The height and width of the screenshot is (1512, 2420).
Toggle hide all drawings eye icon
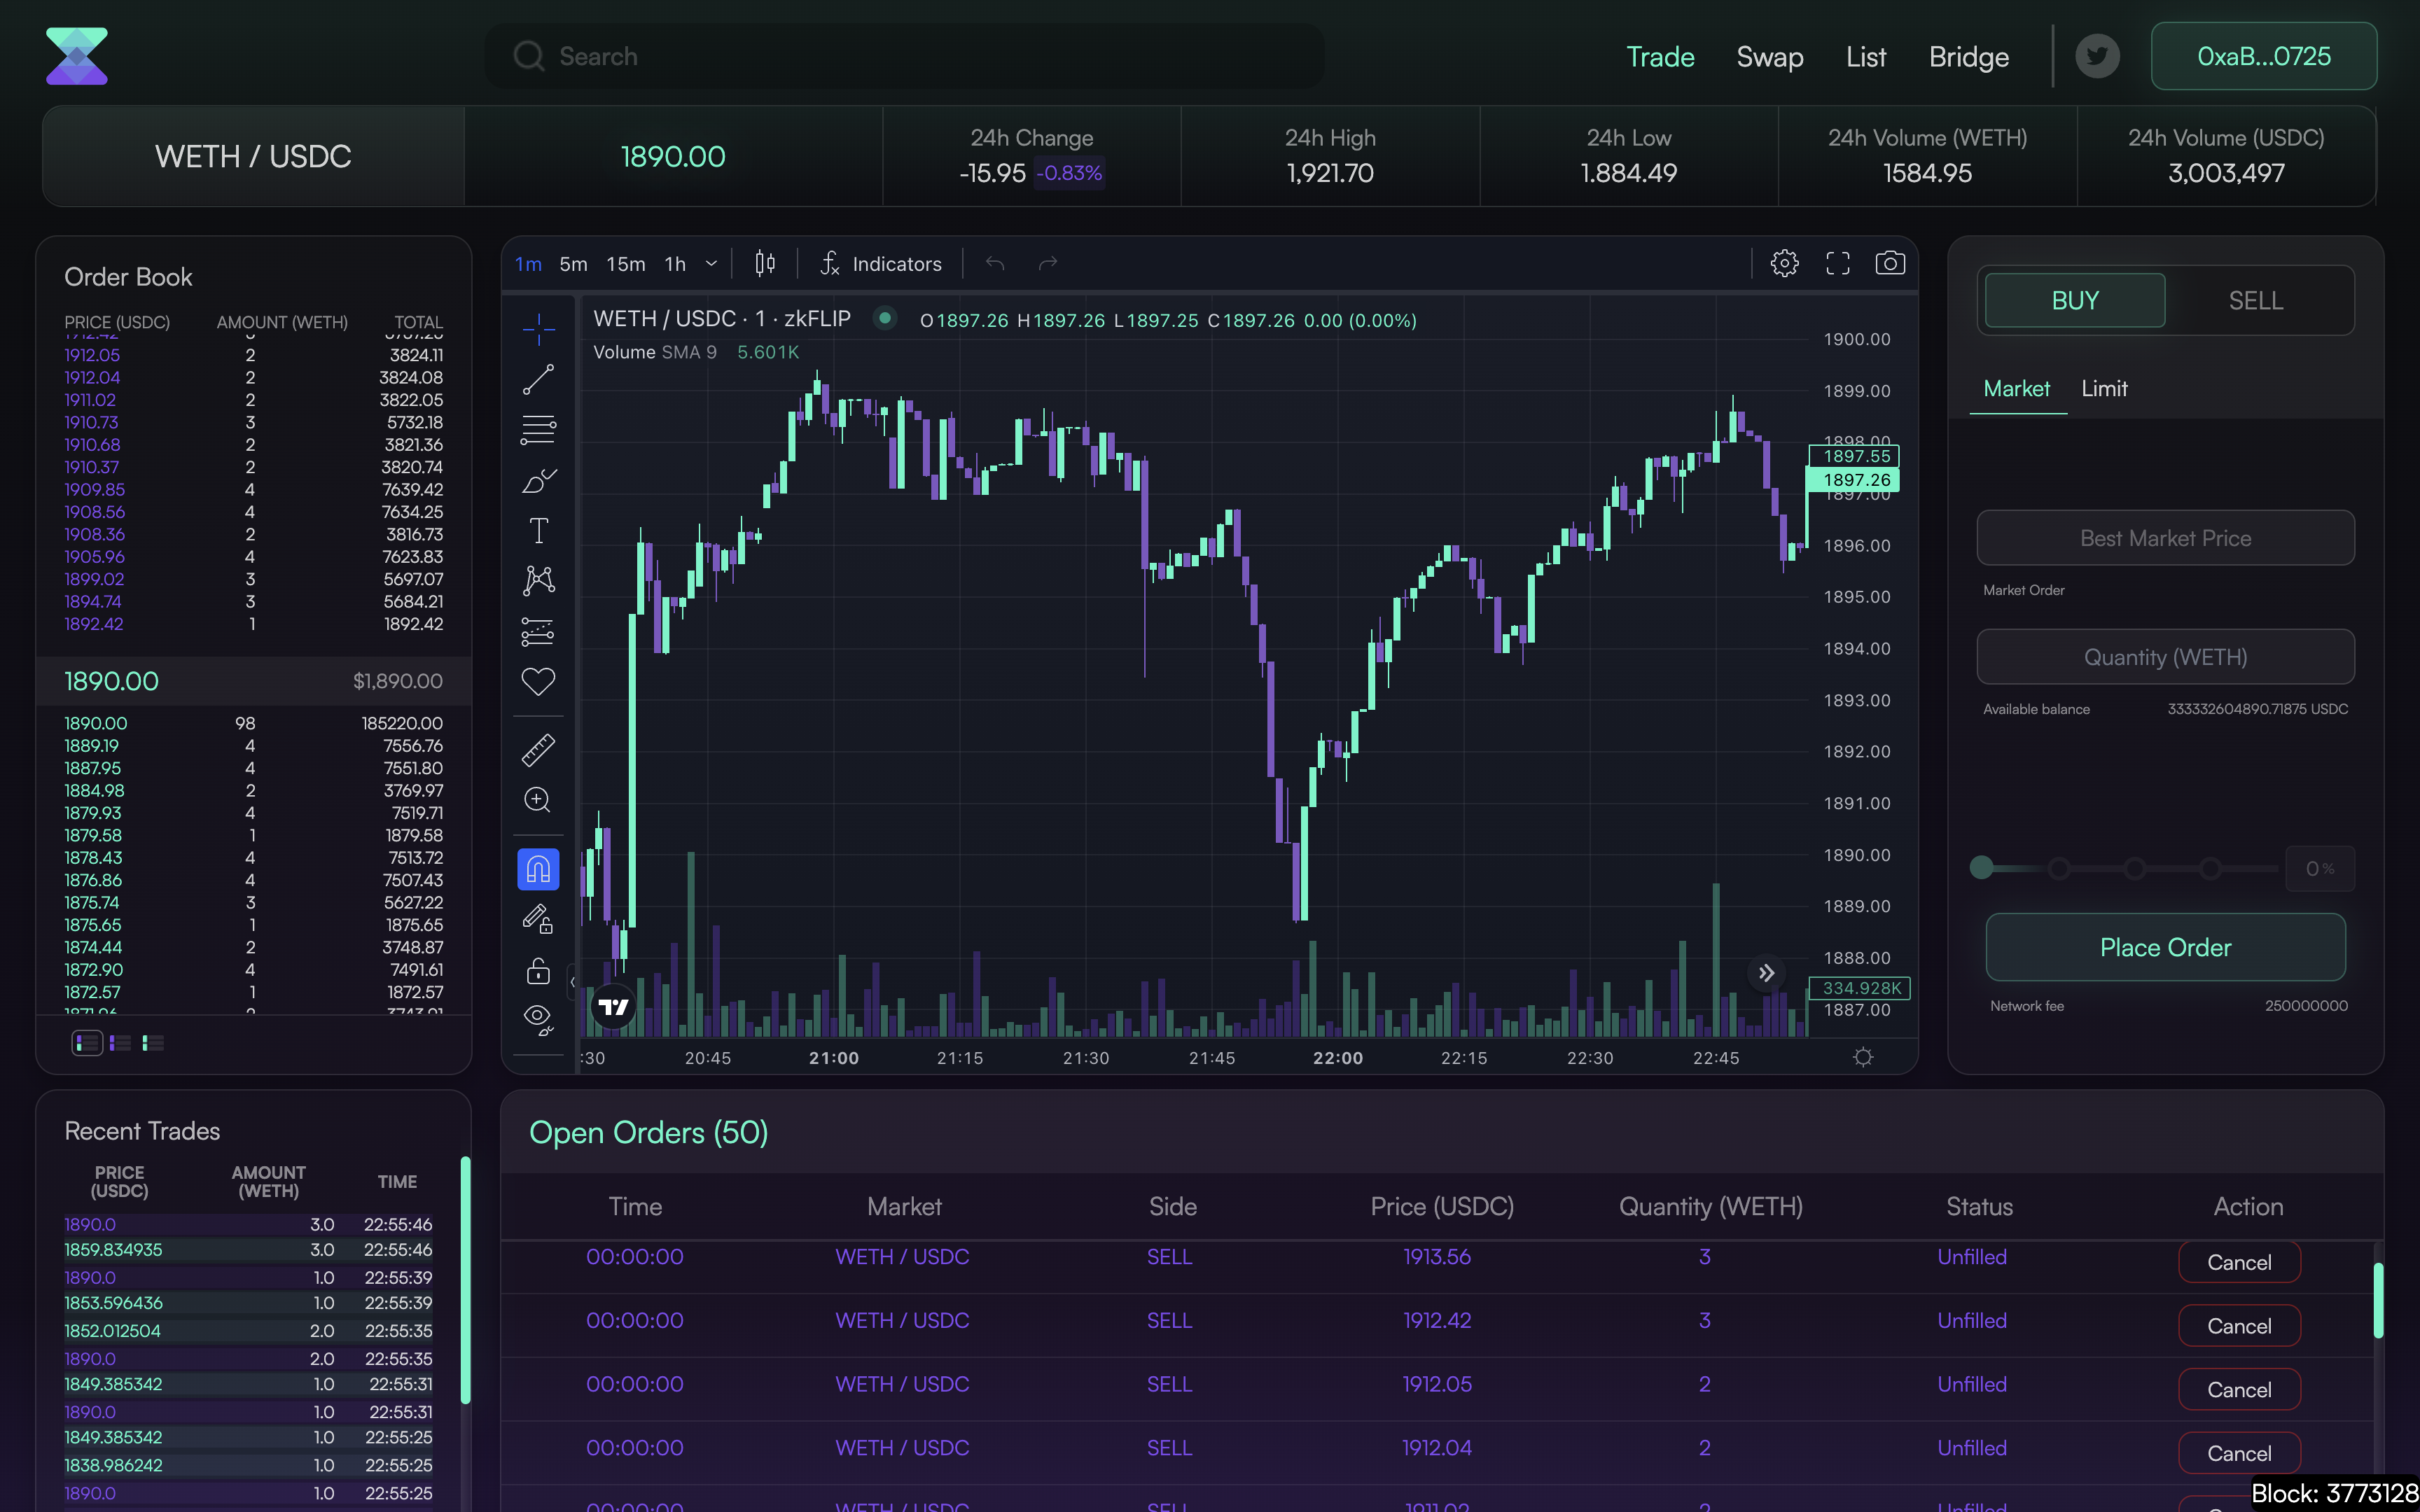click(538, 1019)
